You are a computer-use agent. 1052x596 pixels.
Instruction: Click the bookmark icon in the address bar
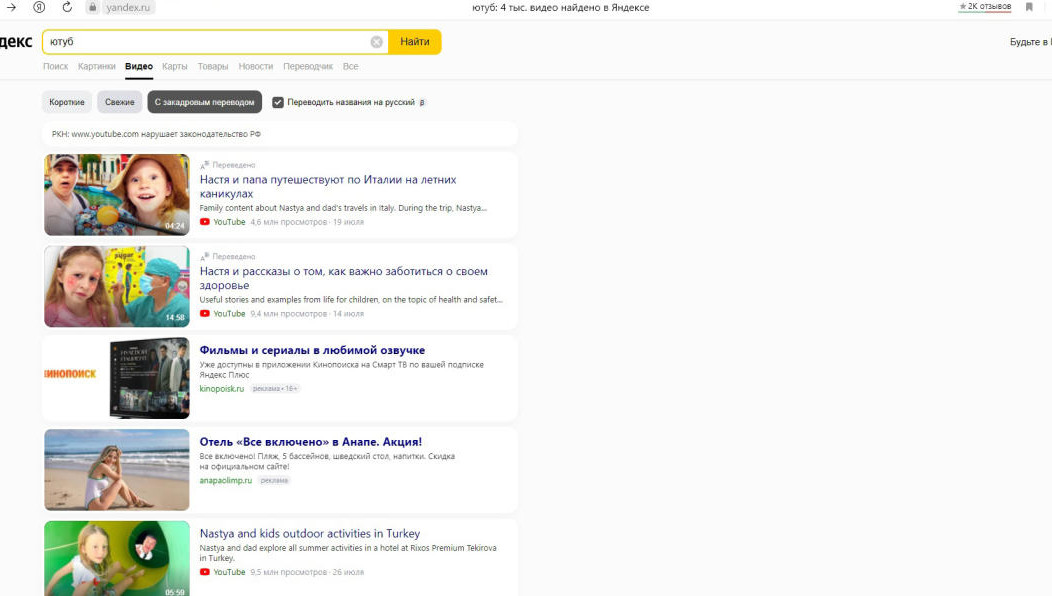click(1029, 7)
